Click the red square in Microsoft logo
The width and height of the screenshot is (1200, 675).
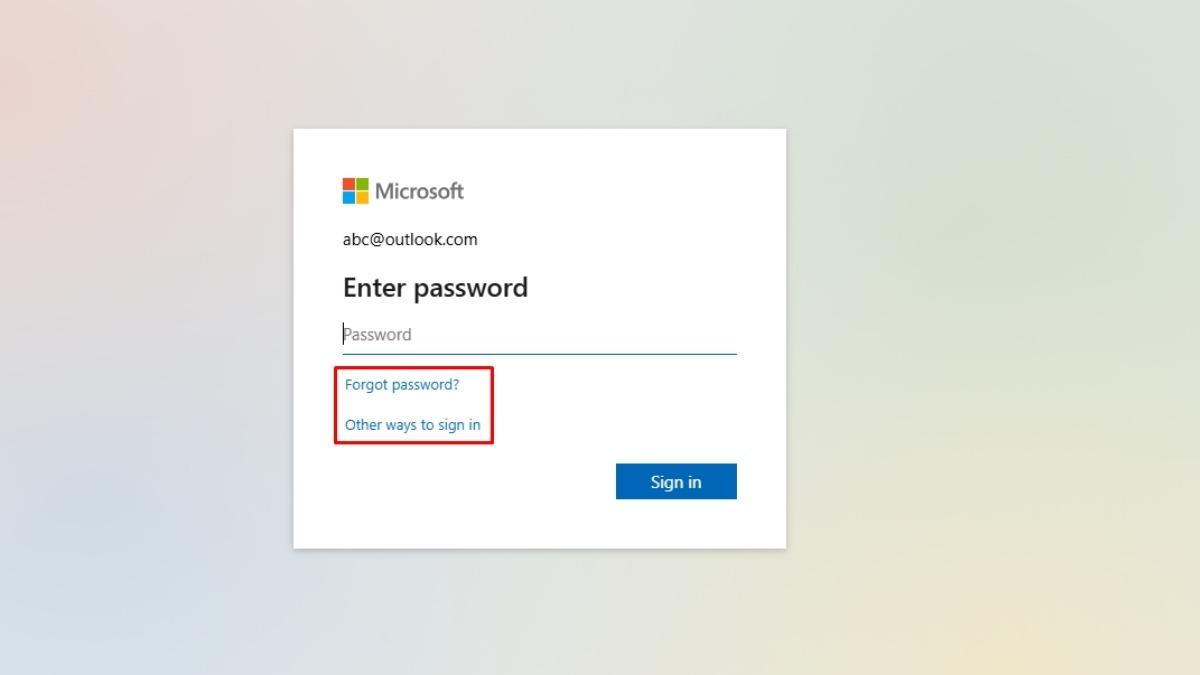pyautogui.click(x=349, y=184)
